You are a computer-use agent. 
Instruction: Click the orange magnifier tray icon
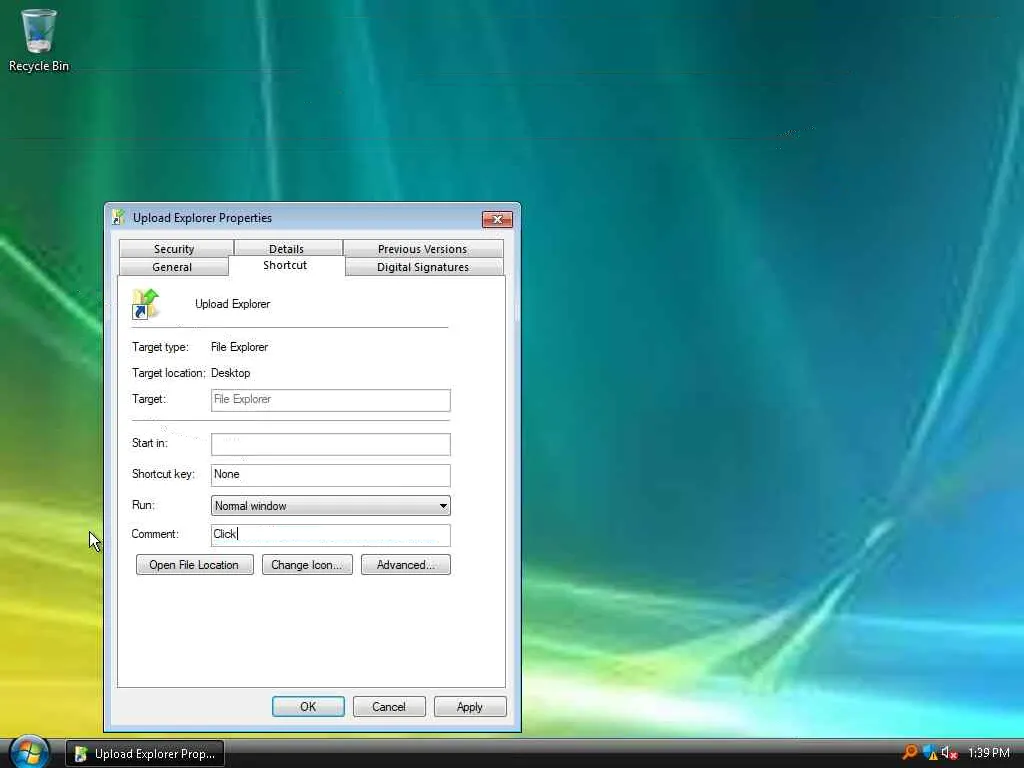pyautogui.click(x=909, y=752)
